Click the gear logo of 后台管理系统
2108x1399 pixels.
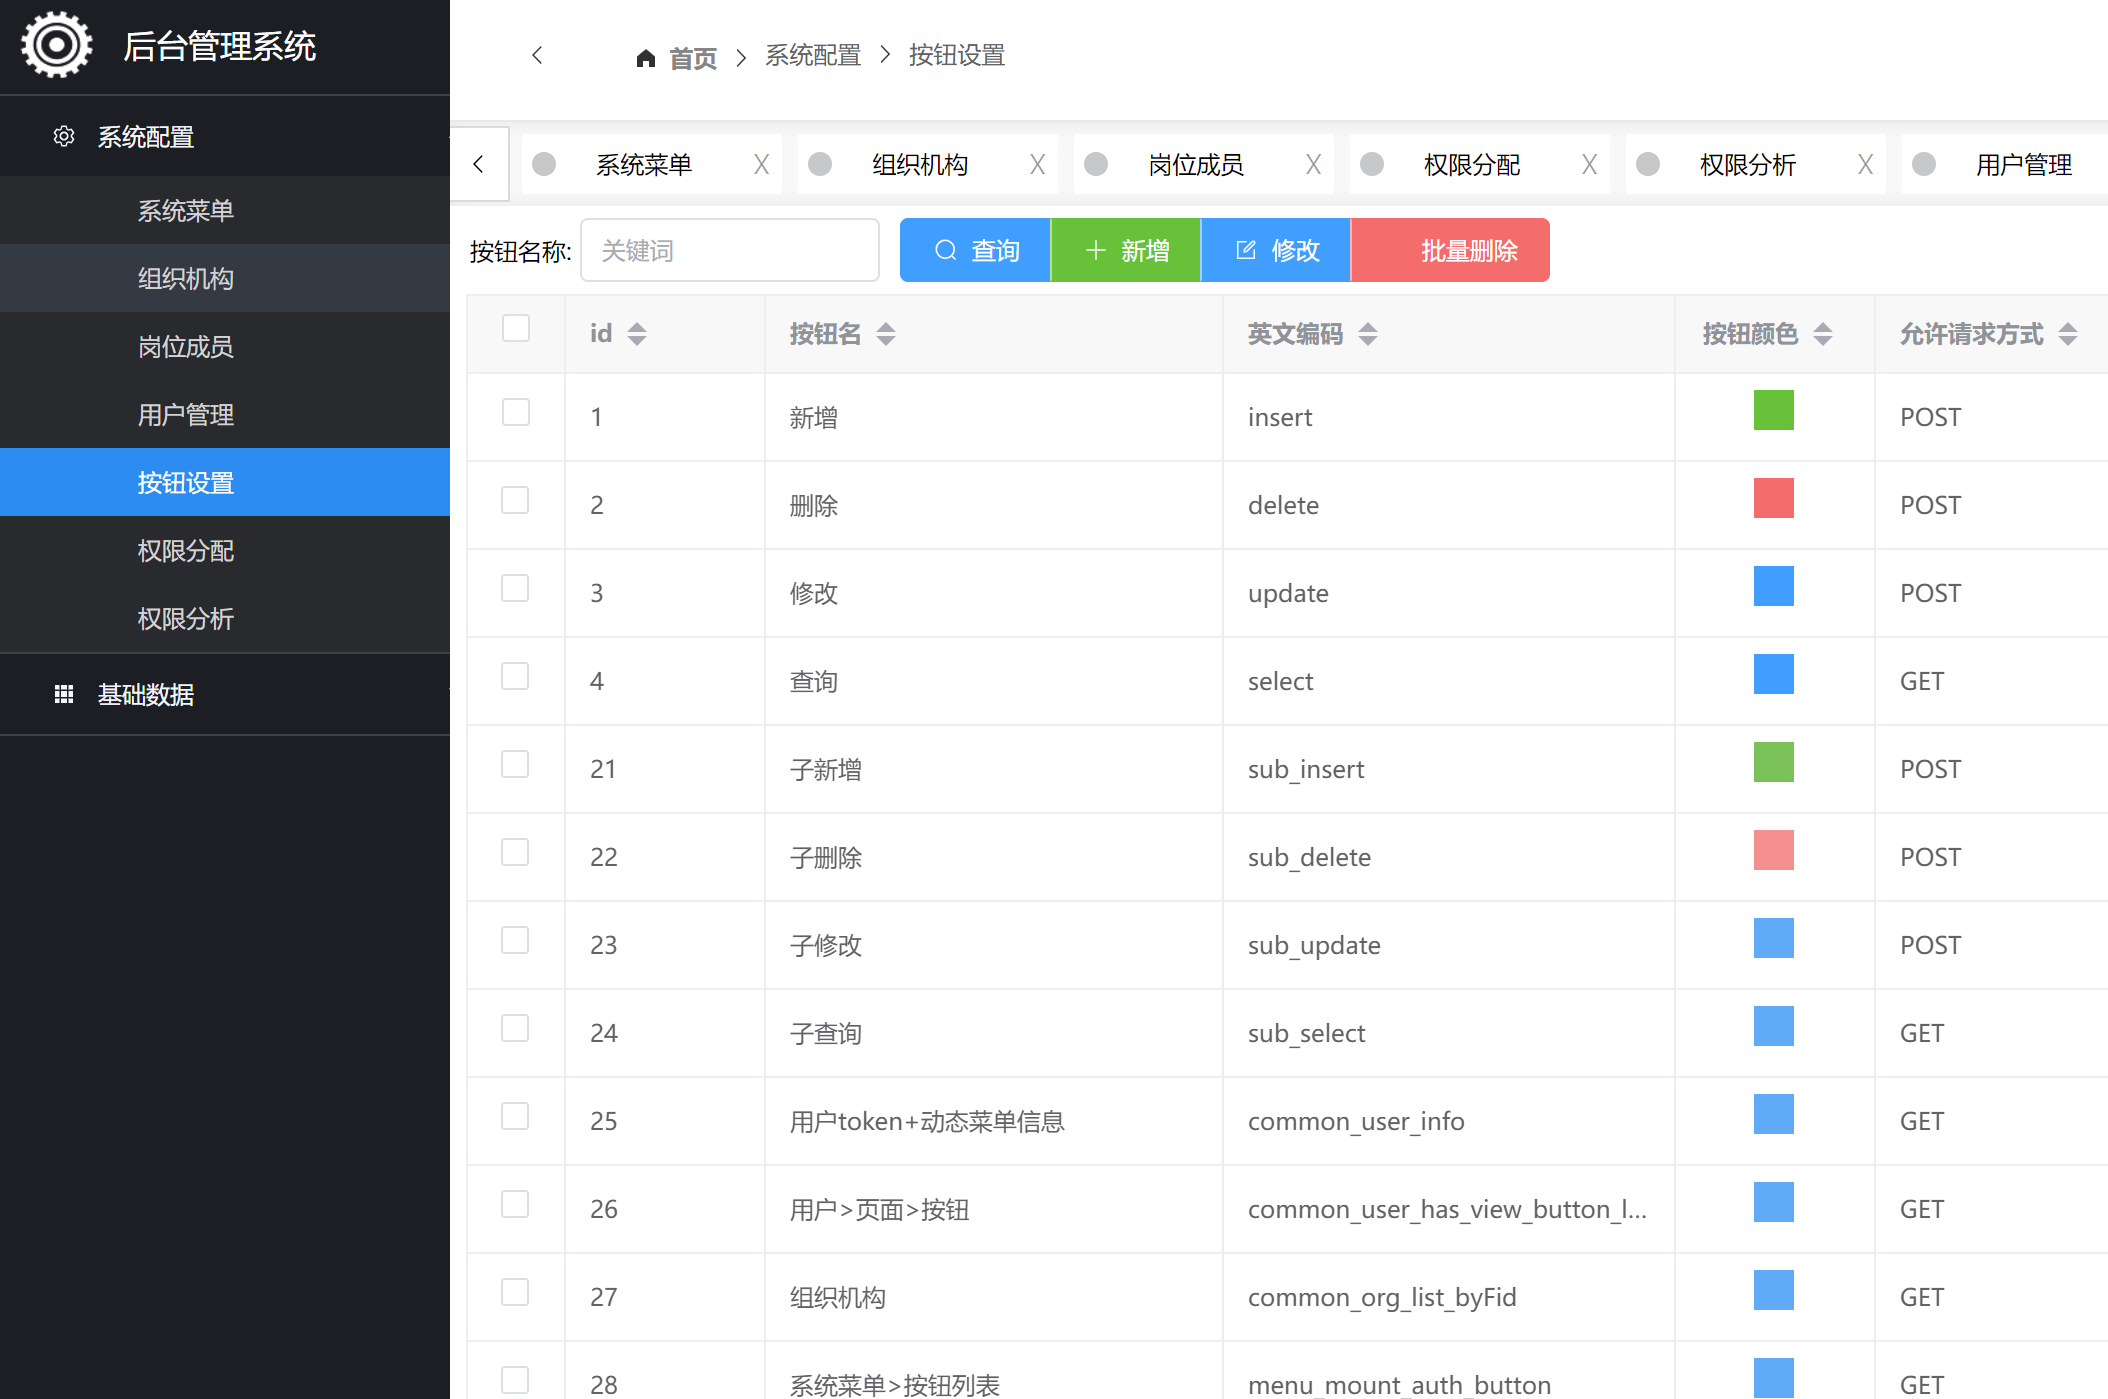click(57, 45)
